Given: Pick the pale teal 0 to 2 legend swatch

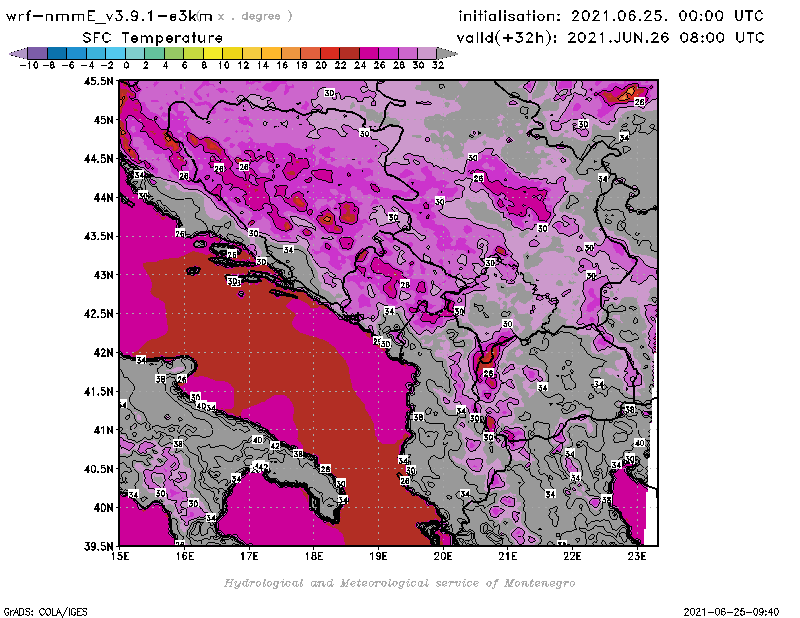Looking at the screenshot, I should 135,53.
